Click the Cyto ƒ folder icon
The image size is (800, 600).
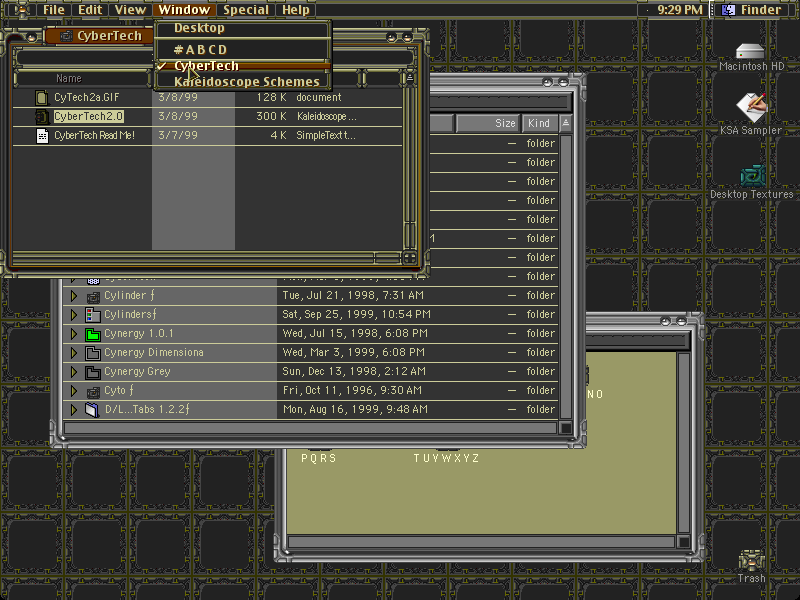(x=93, y=391)
